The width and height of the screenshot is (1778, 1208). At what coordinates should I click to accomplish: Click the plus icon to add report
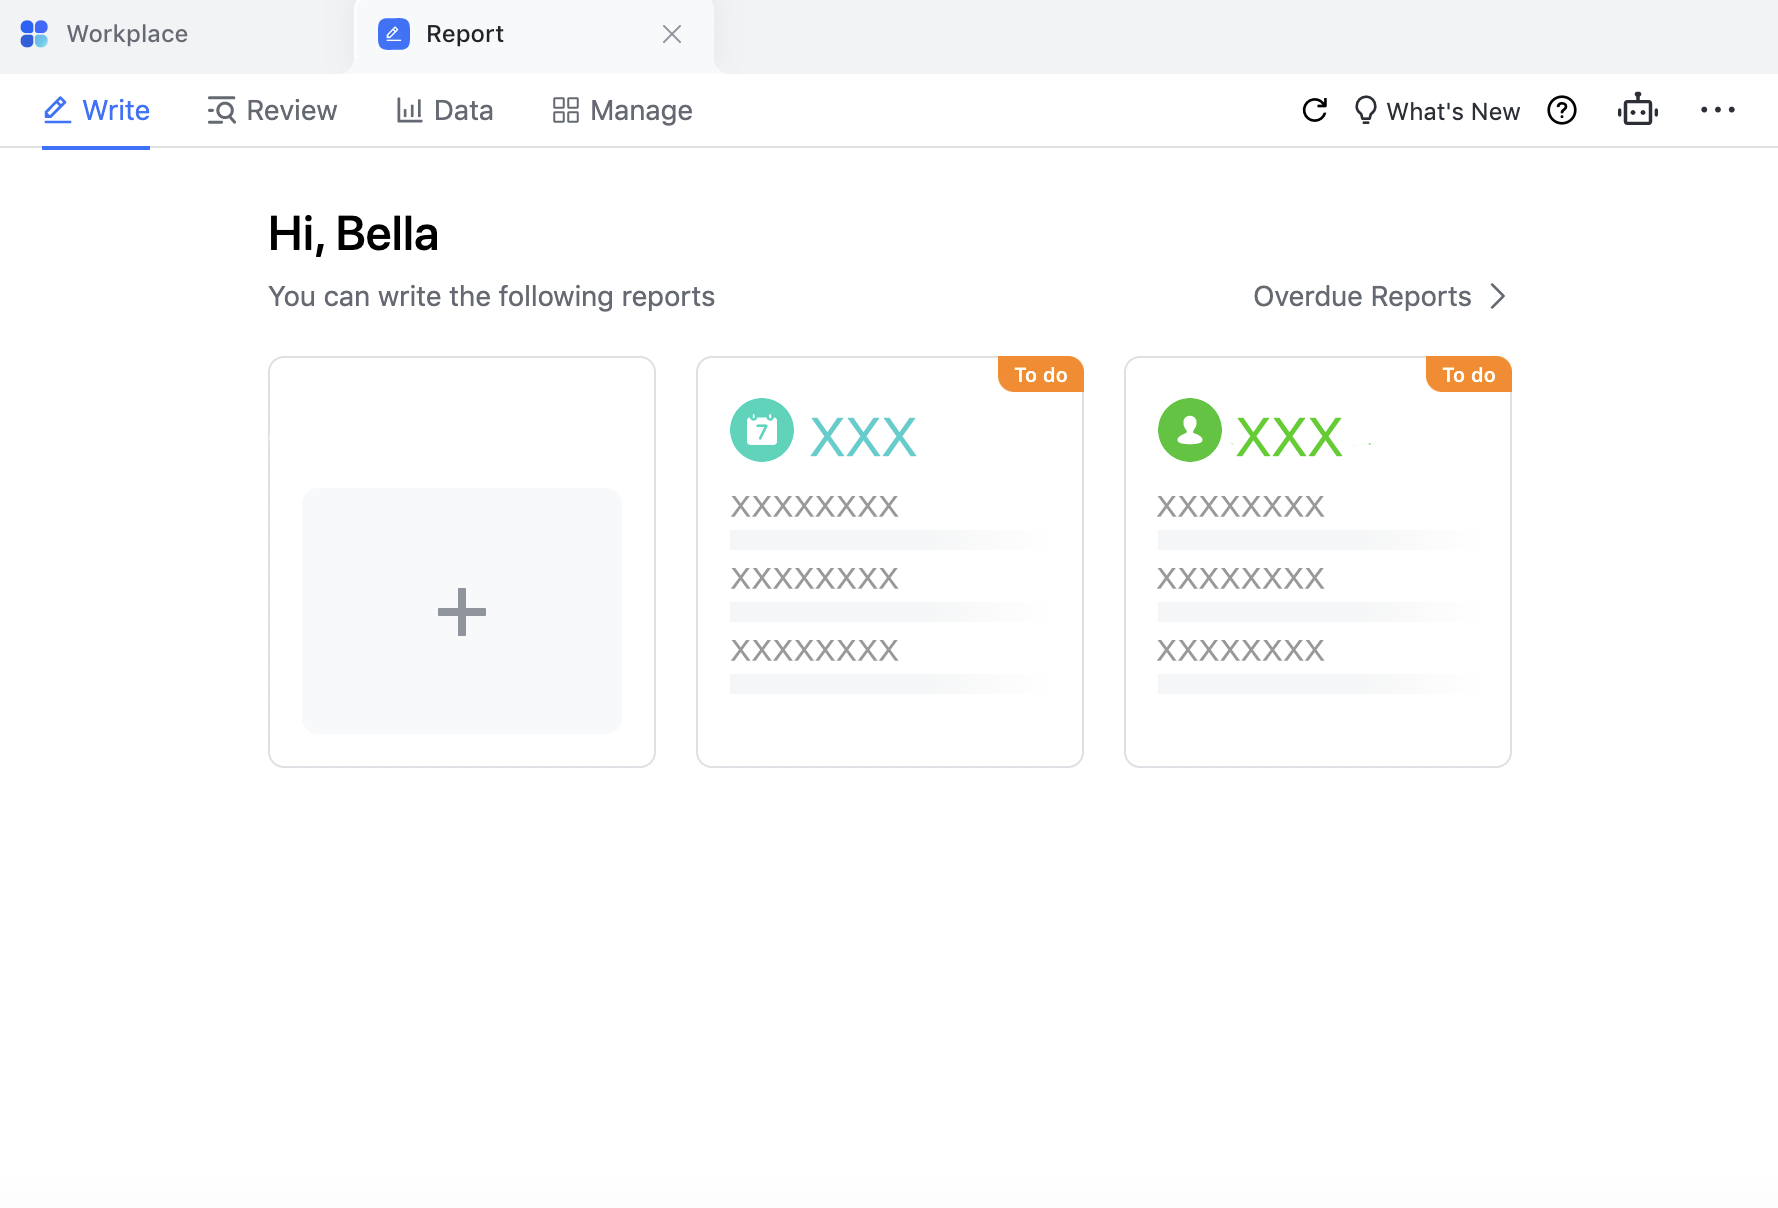click(x=462, y=611)
